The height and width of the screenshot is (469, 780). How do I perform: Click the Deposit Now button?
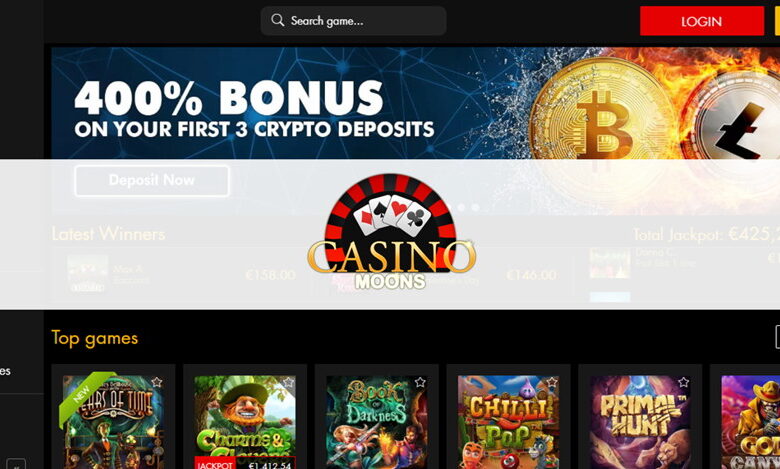[x=152, y=181]
